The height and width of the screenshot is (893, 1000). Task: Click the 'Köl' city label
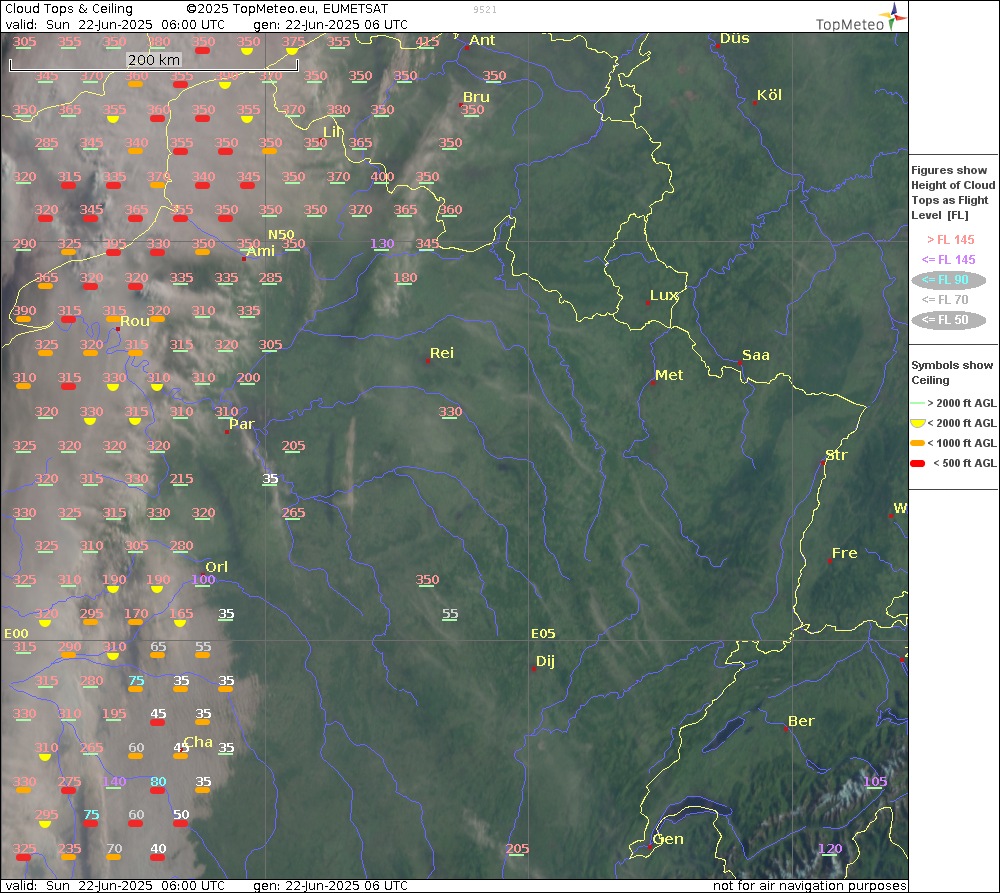769,95
